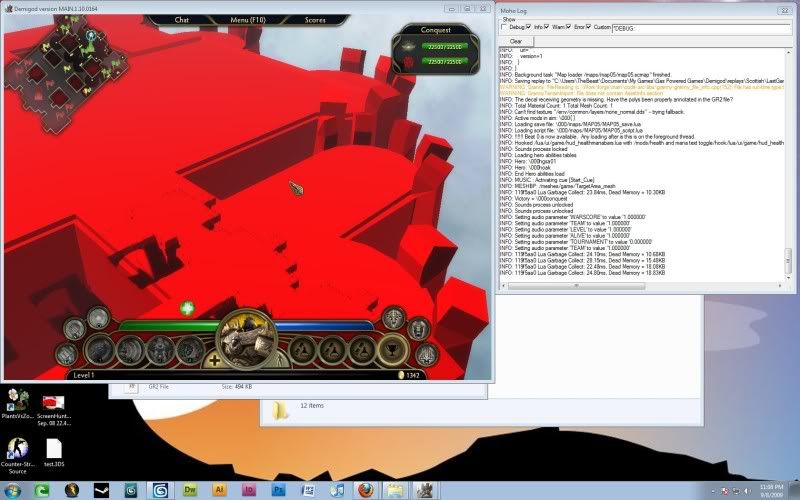Use the item slot adjacent to hero portrait

pos(303,351)
